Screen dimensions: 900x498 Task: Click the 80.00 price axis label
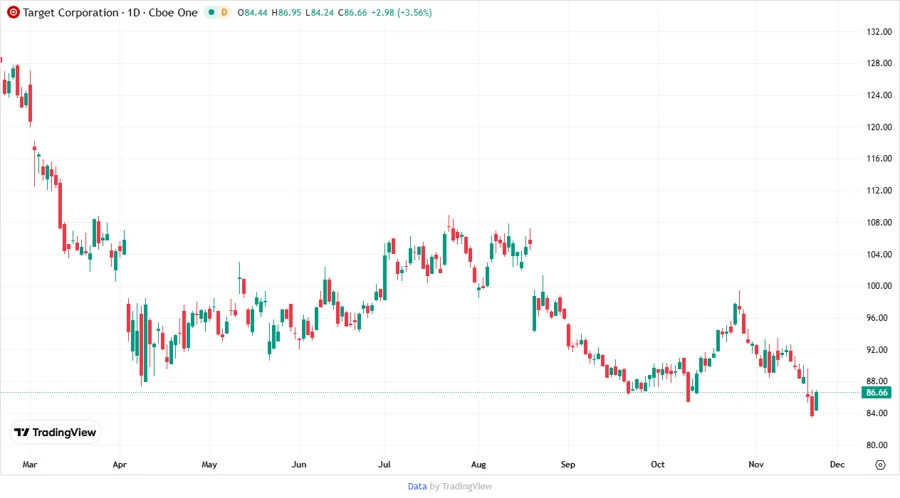(877, 445)
